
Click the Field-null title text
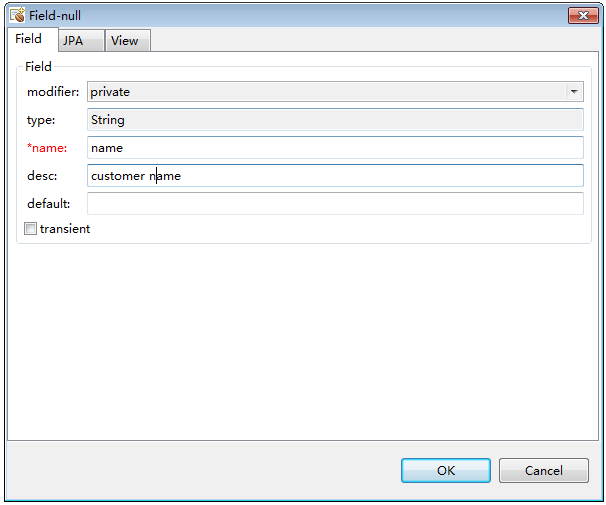pos(55,16)
